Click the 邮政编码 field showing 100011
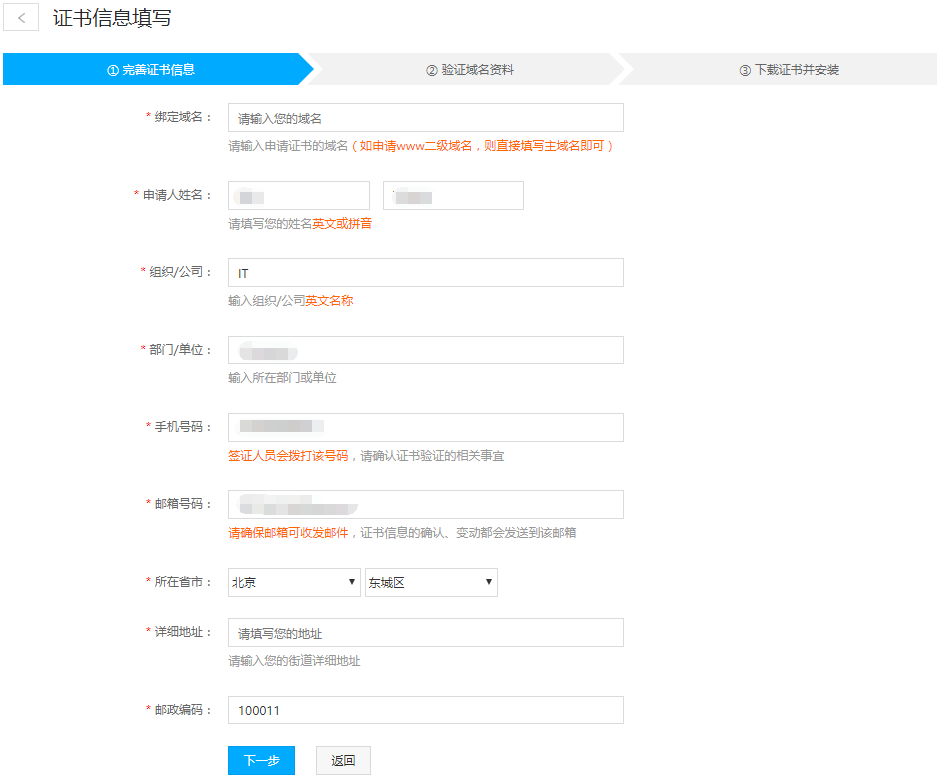Image resolution: width=942 pixels, height=779 pixels. click(x=425, y=710)
